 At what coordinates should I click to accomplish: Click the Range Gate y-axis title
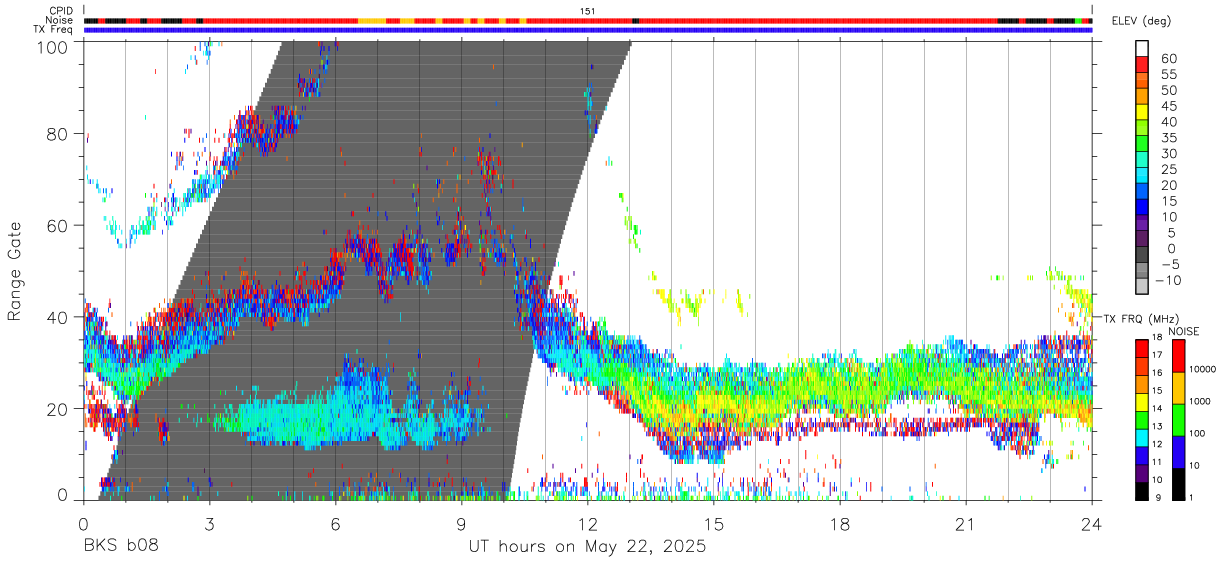15,270
